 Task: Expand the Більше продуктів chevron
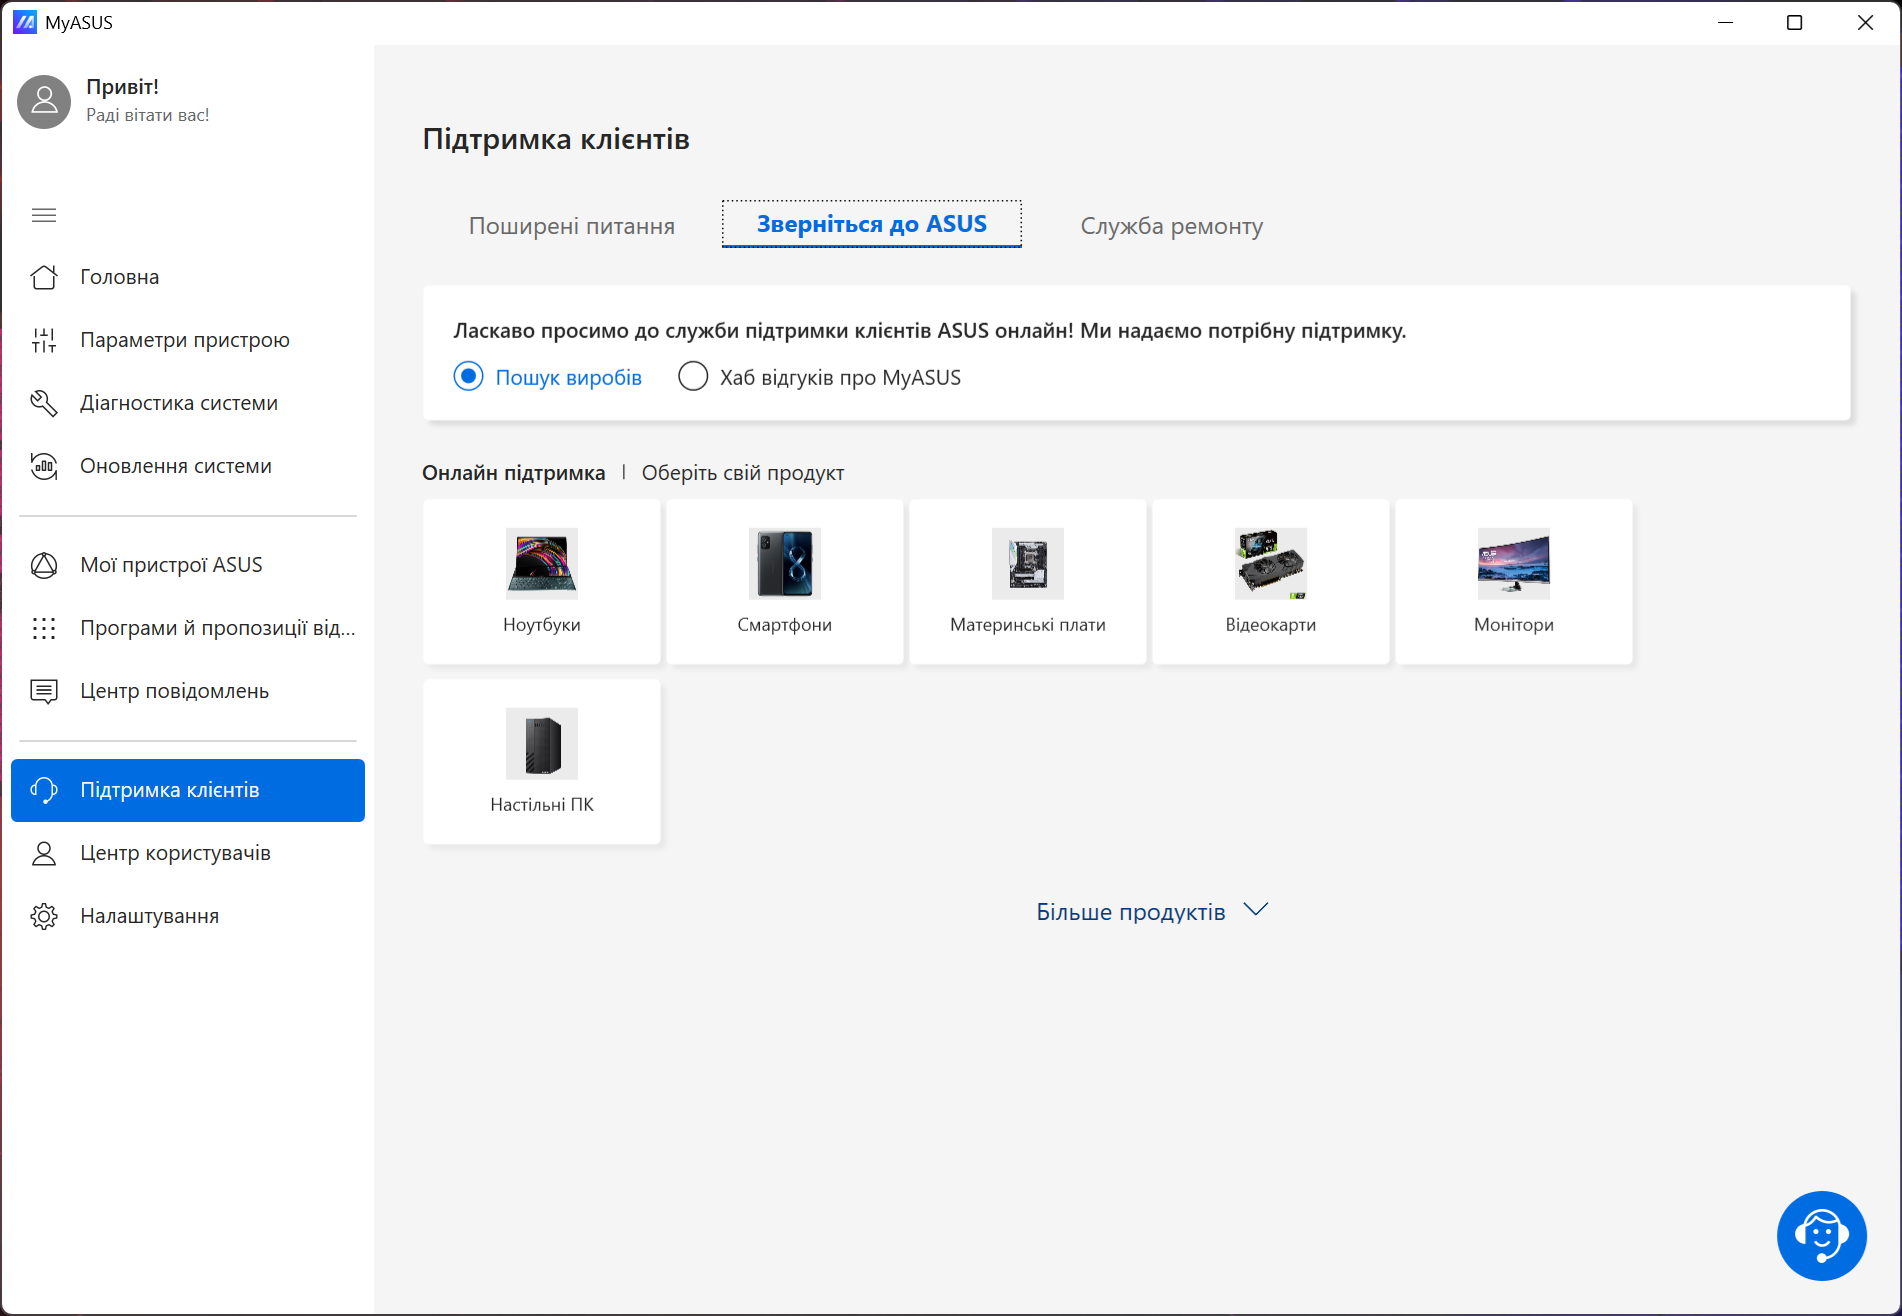pos(1256,910)
